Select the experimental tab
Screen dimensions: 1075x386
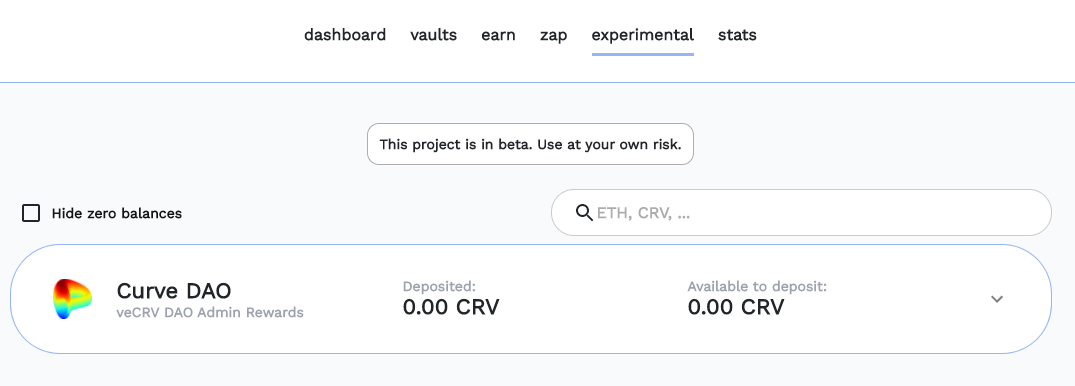642,34
